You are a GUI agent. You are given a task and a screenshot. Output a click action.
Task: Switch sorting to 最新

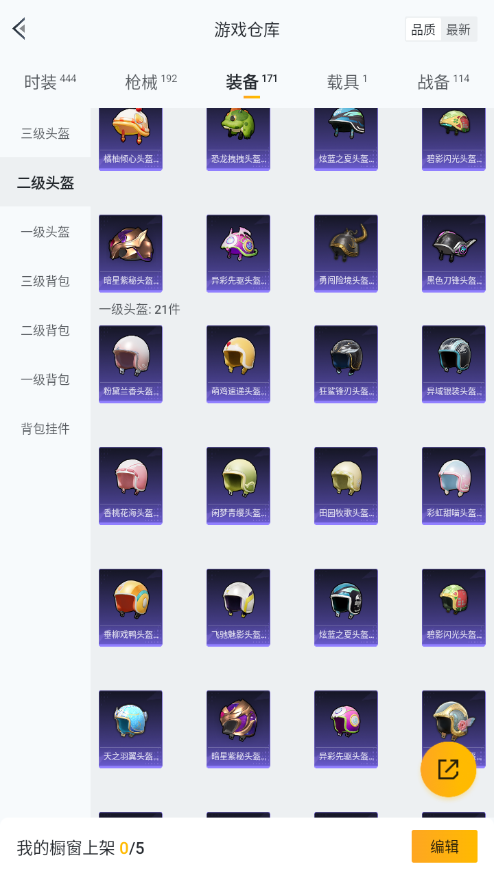tap(458, 30)
